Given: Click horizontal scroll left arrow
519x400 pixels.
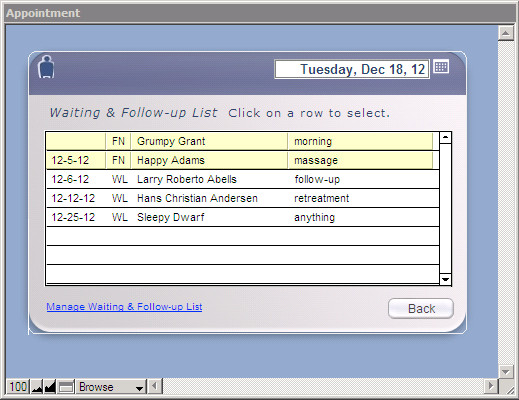Looking at the screenshot, I should pyautogui.click(x=154, y=386).
